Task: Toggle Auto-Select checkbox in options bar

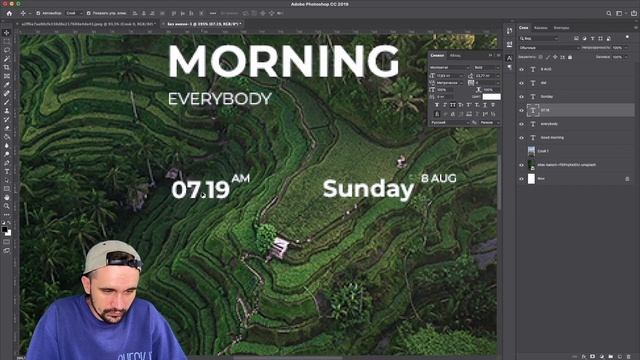Action: pyautogui.click(x=38, y=13)
